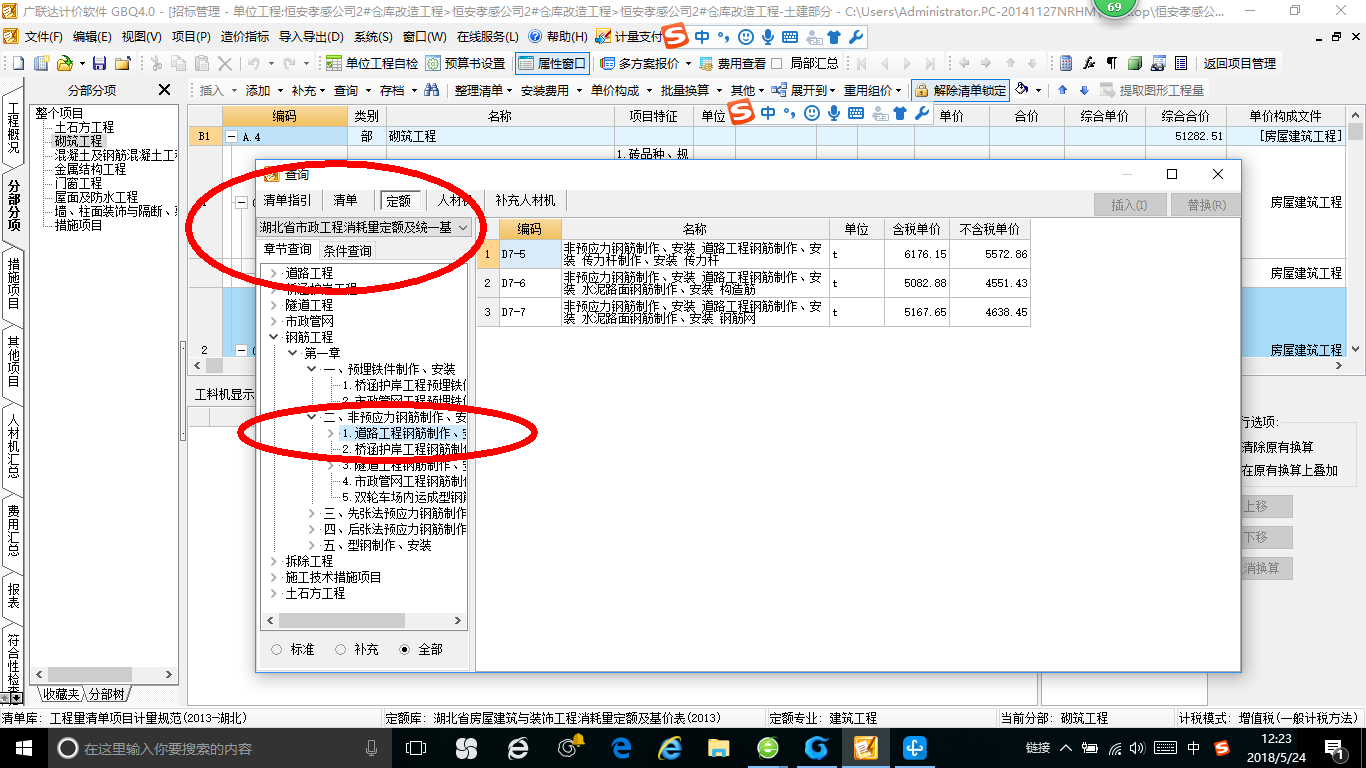Screen dimensions: 1366x768
Task: Switch to the 清单指引 tab
Action: click(x=287, y=200)
